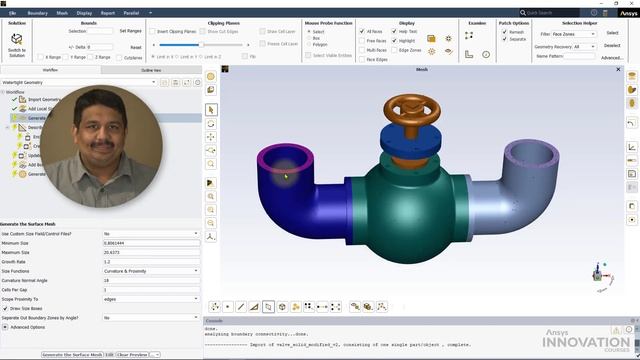Click the yellow display window icon
640x360 pixels.
pos(431,38)
